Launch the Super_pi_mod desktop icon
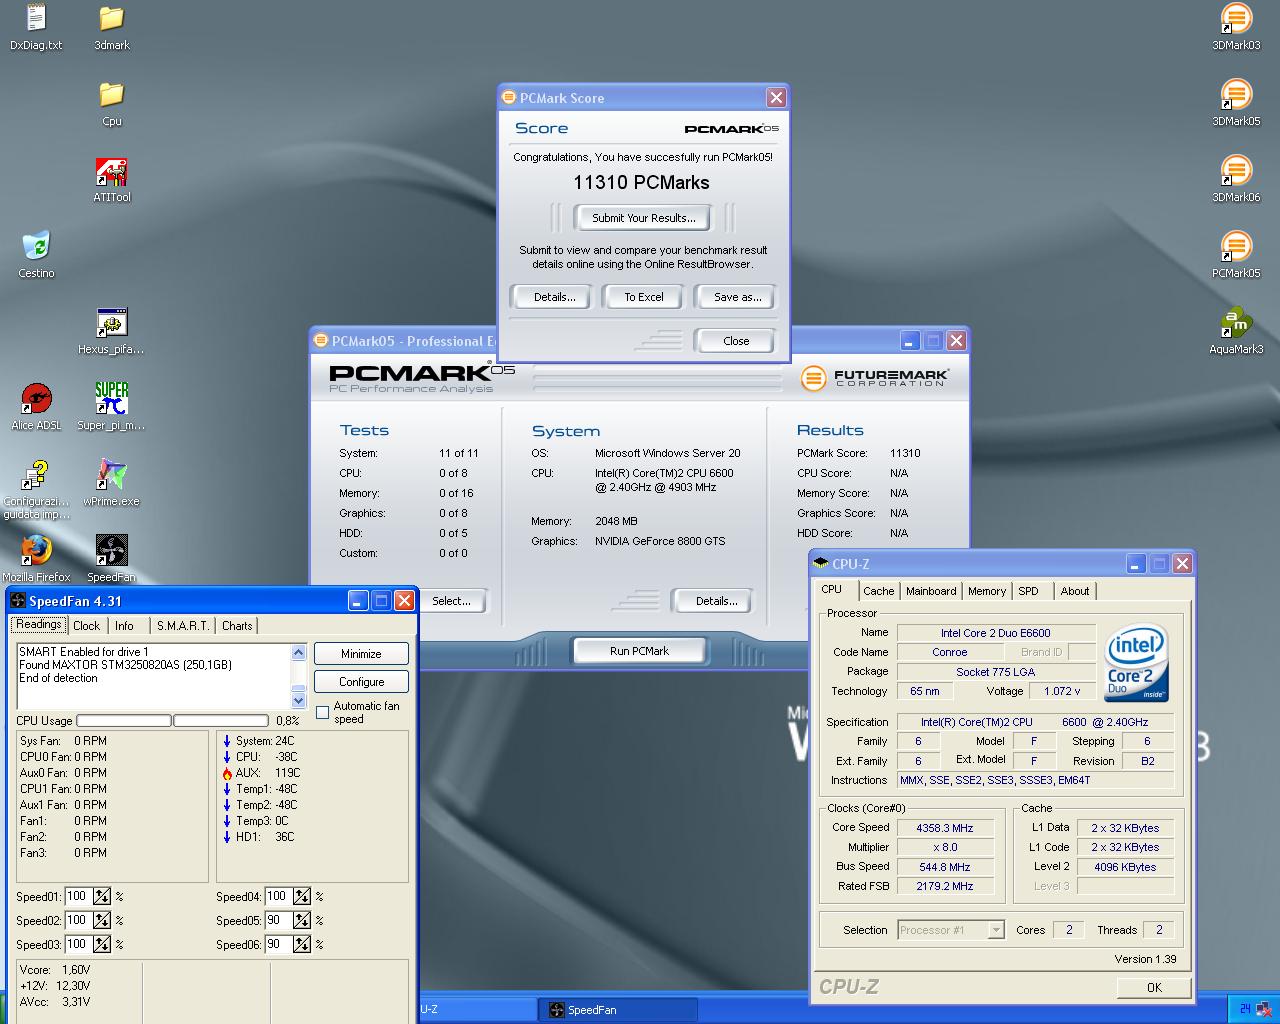This screenshot has height=1024, width=1280. click(x=111, y=408)
